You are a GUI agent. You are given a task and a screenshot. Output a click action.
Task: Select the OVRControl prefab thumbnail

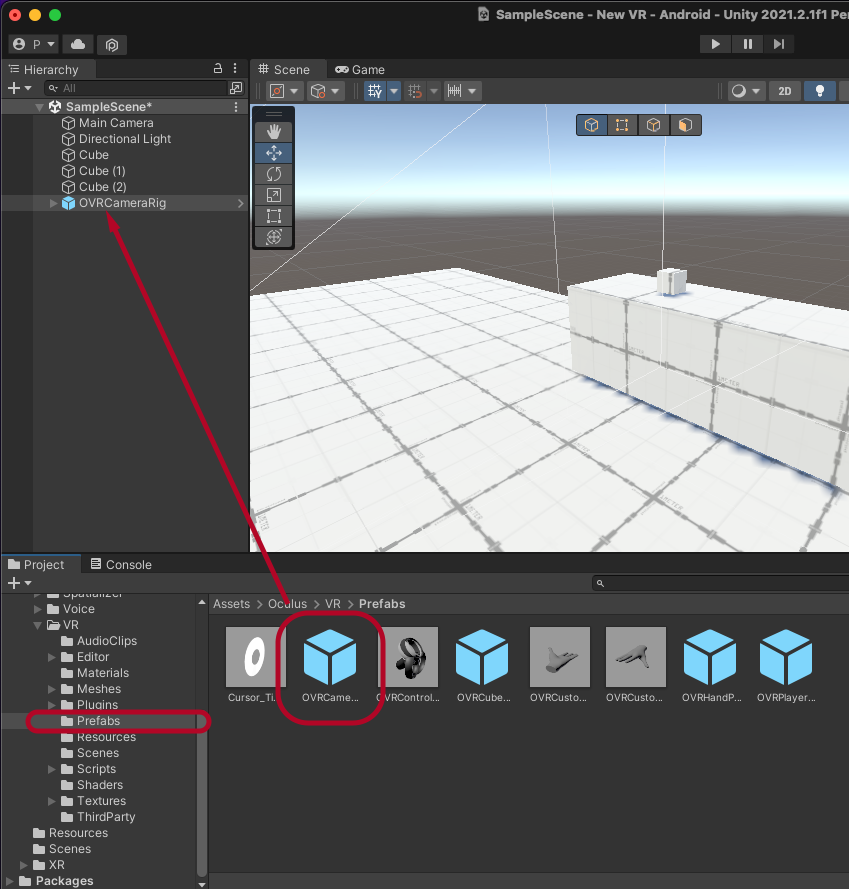click(408, 657)
